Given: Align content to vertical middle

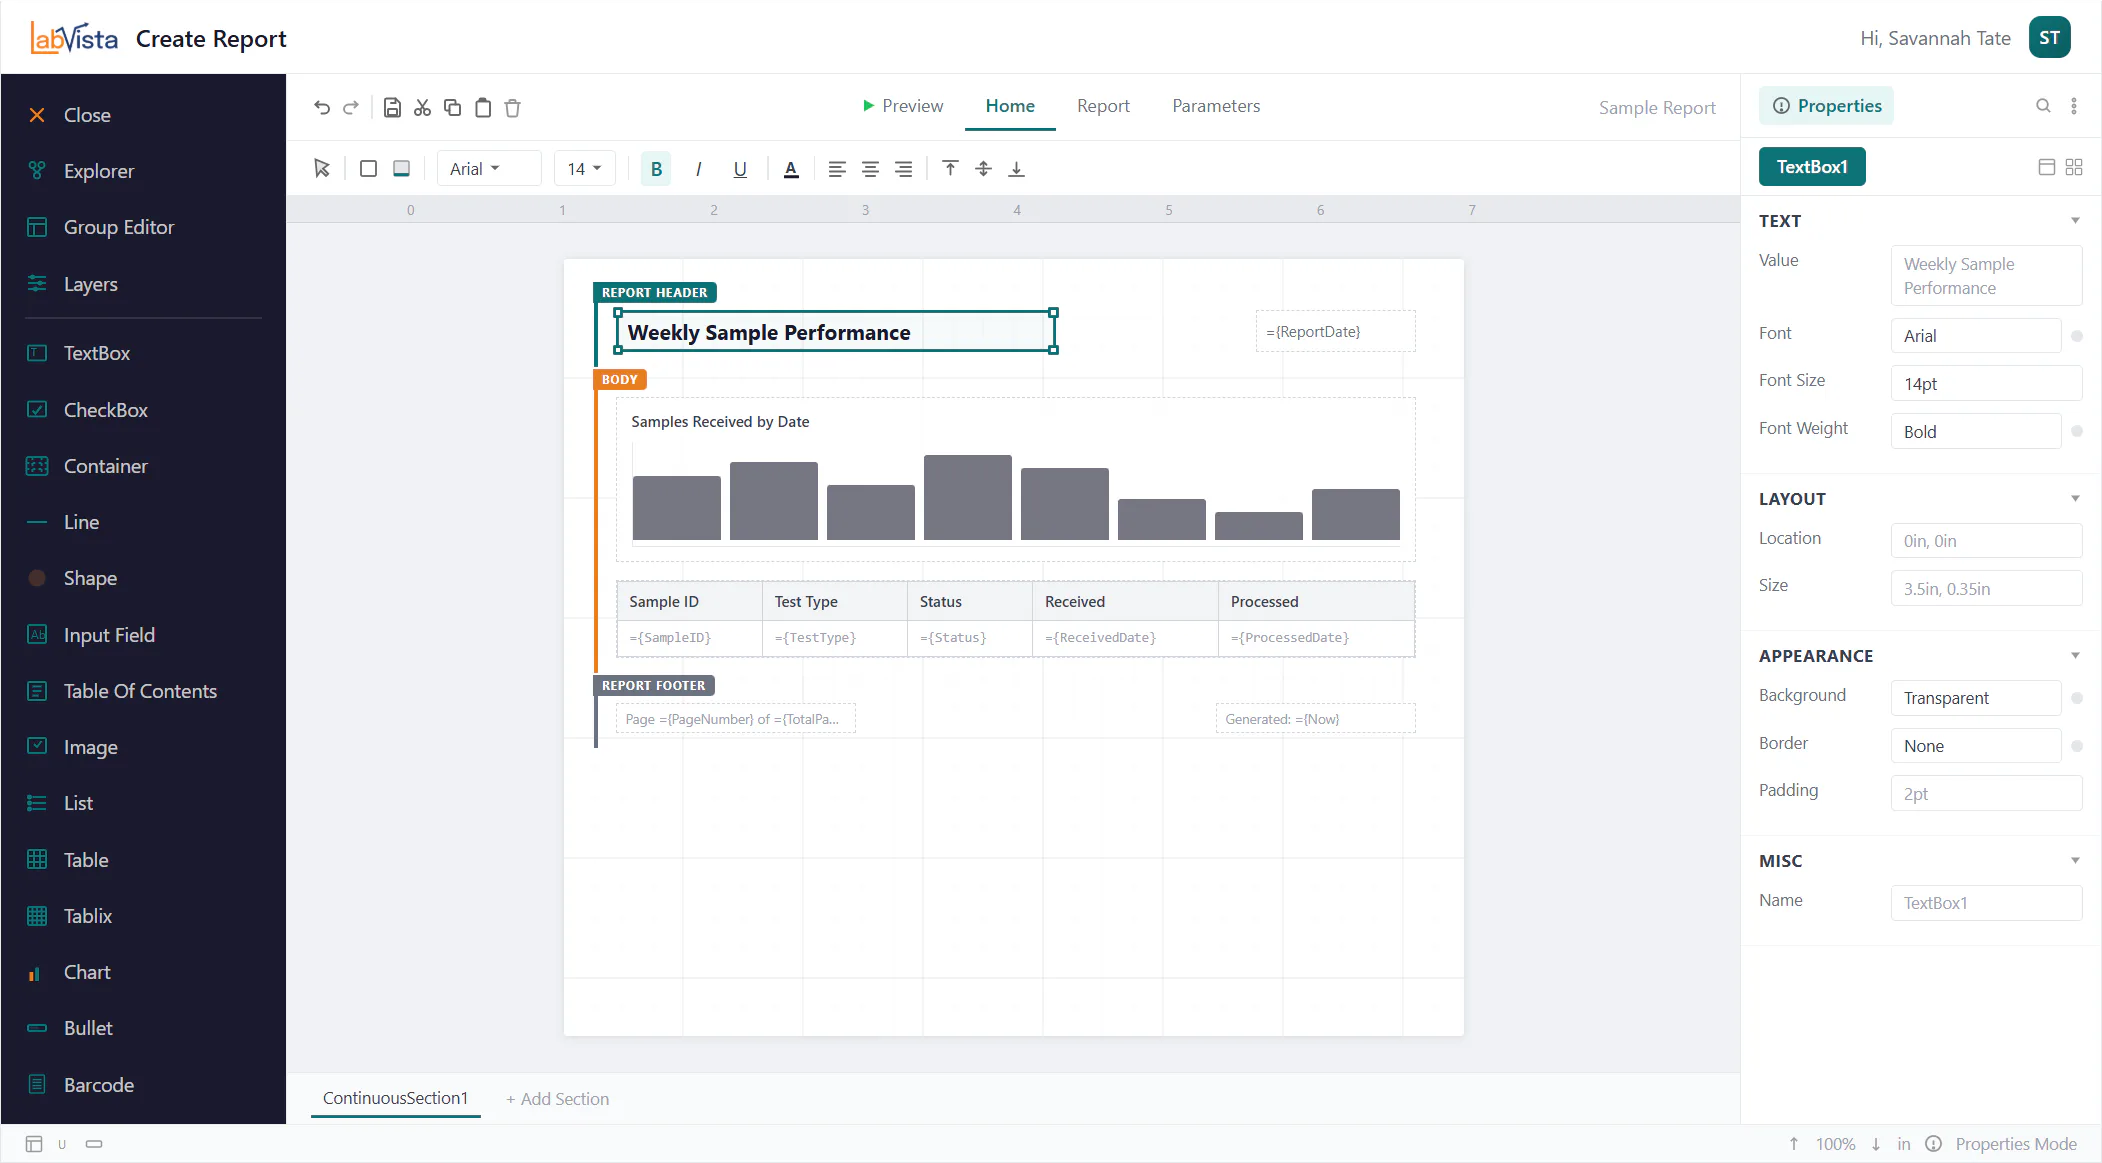Looking at the screenshot, I should [x=983, y=168].
